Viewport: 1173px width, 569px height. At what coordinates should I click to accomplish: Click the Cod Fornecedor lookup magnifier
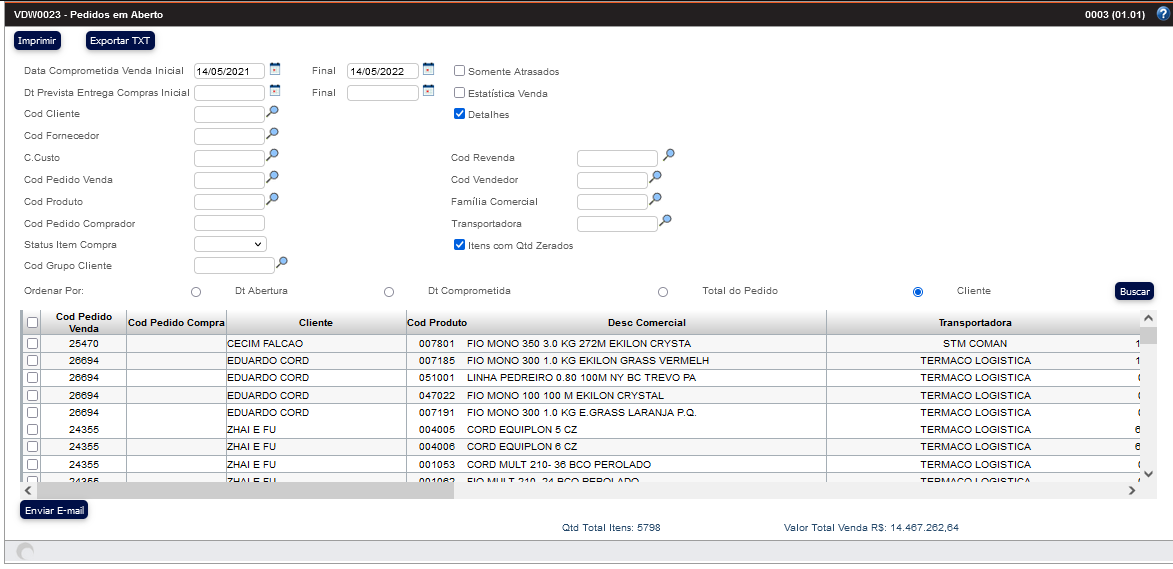tap(272, 134)
